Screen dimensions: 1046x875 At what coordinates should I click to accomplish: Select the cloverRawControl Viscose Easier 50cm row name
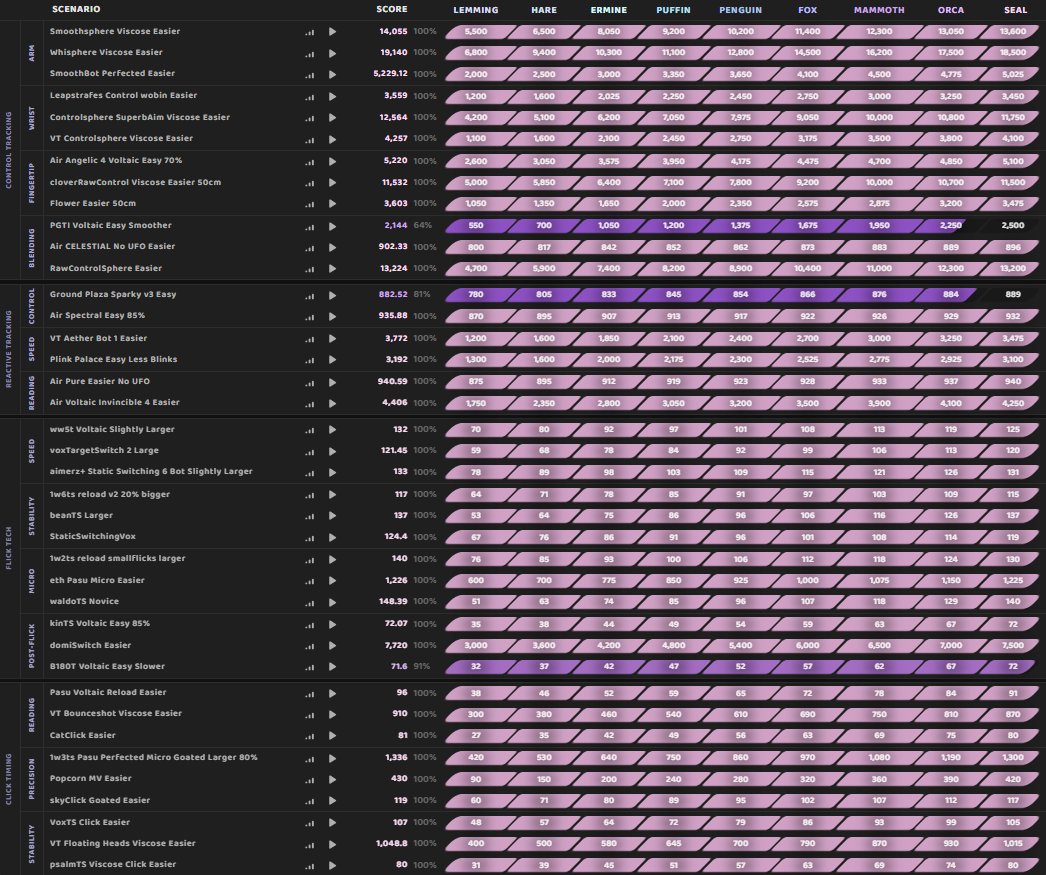coord(135,182)
